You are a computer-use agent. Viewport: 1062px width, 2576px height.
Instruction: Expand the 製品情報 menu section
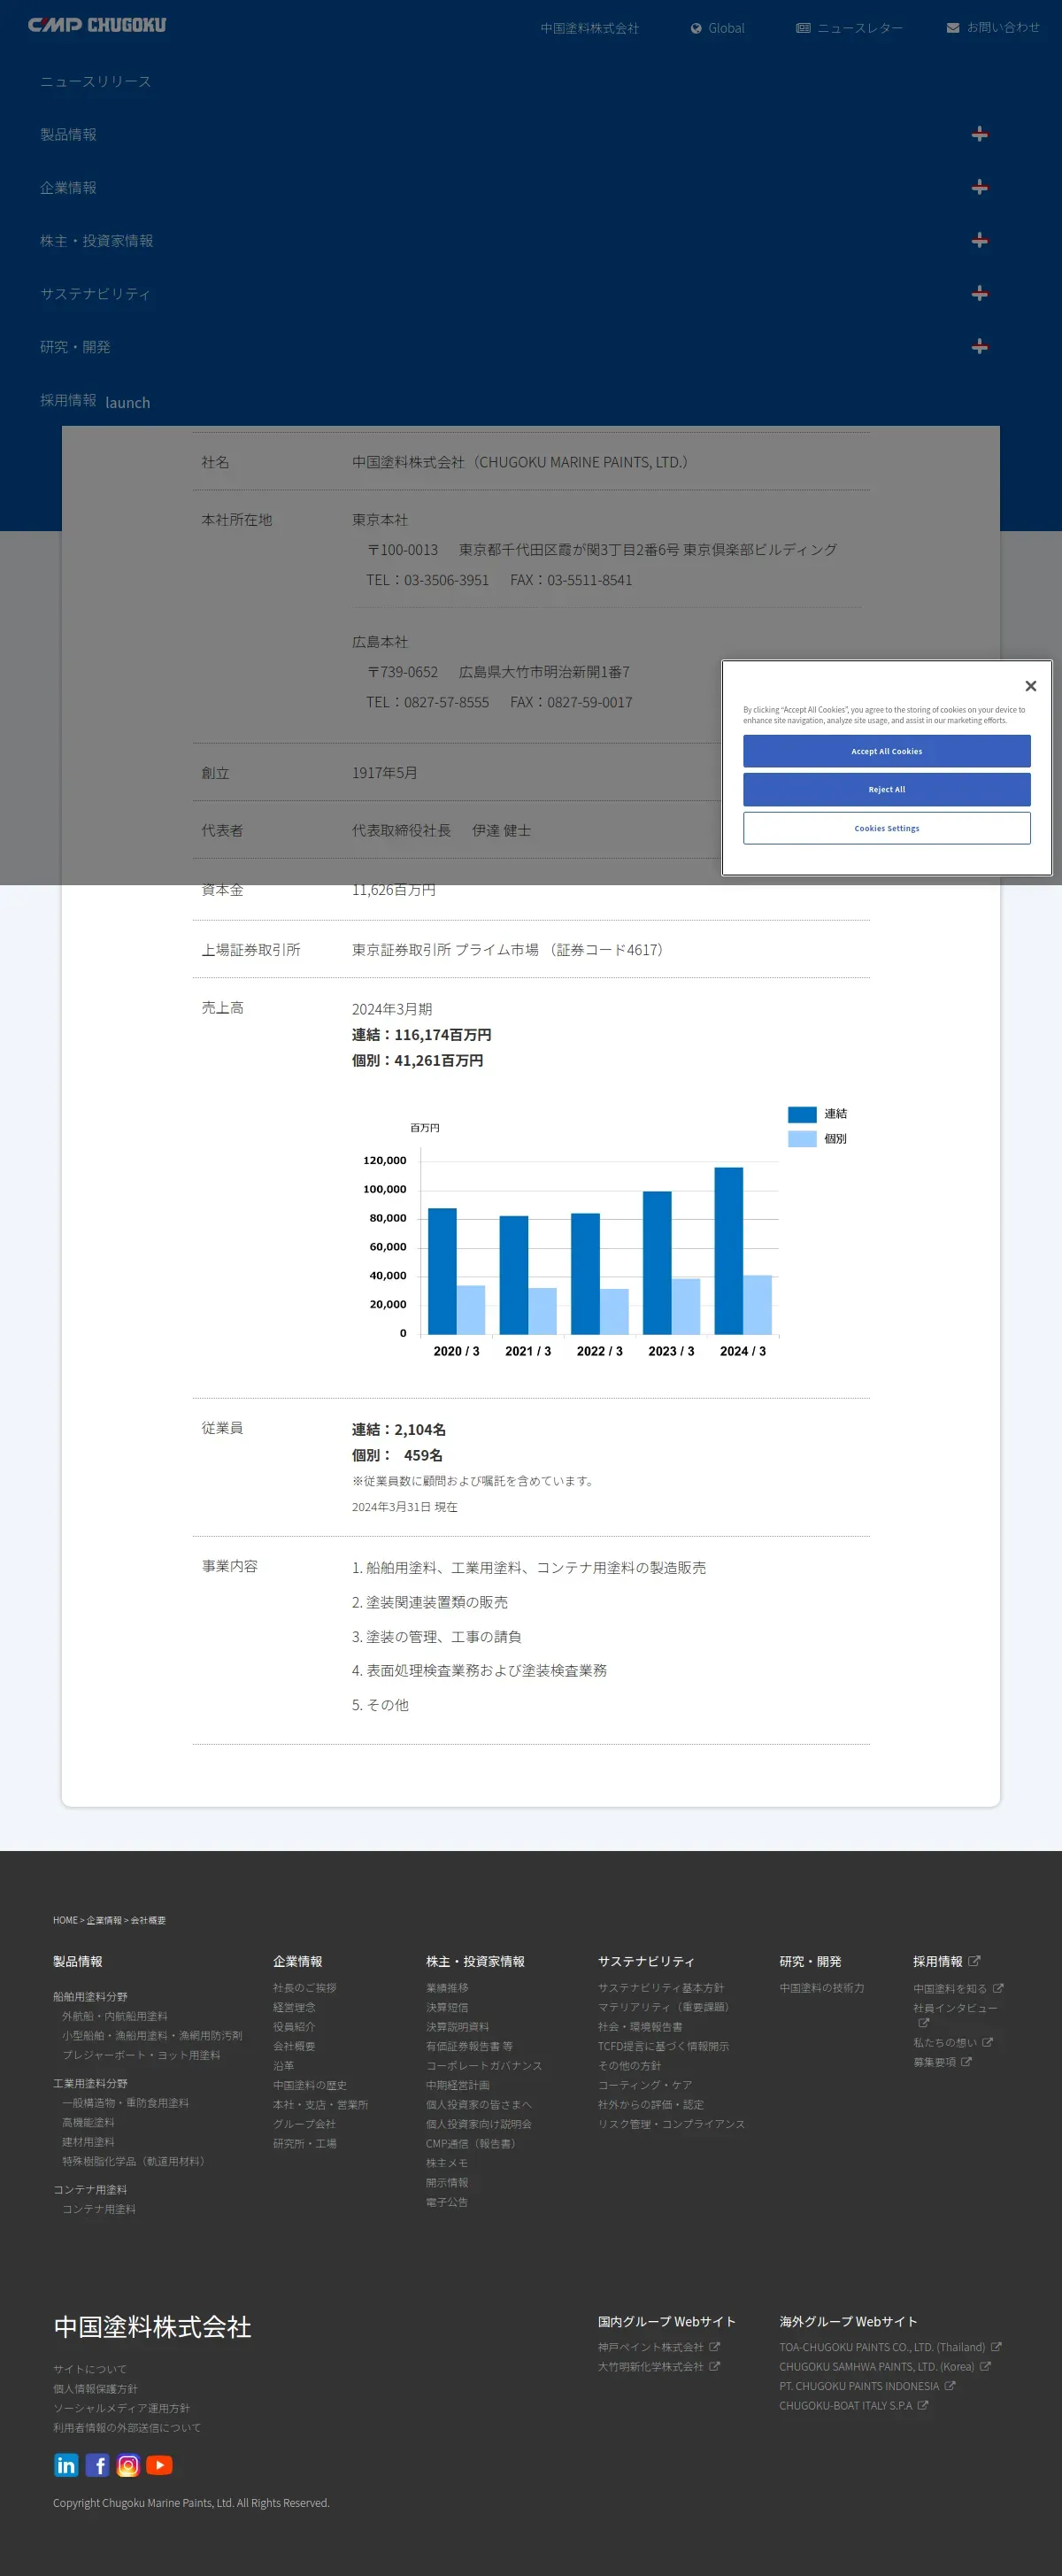tap(979, 134)
